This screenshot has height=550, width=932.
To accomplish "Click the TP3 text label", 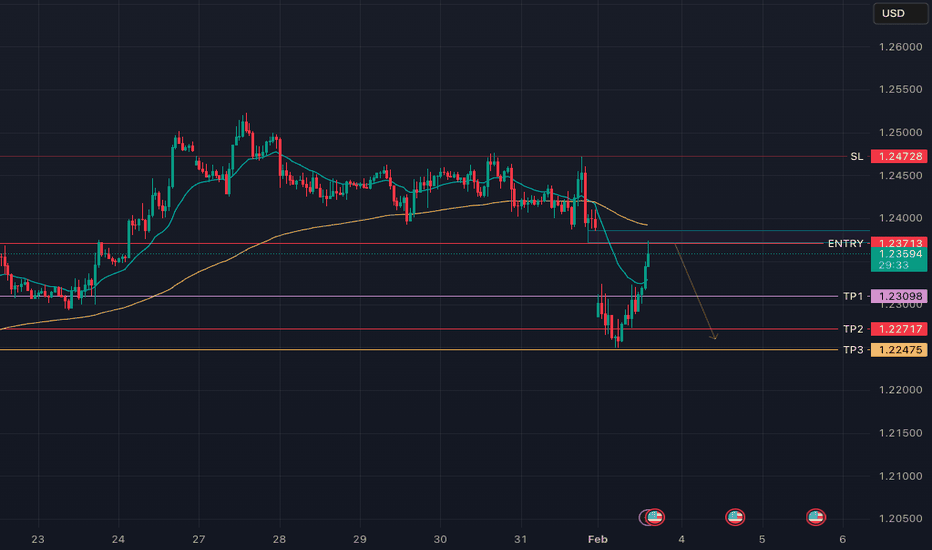I will click(x=853, y=350).
